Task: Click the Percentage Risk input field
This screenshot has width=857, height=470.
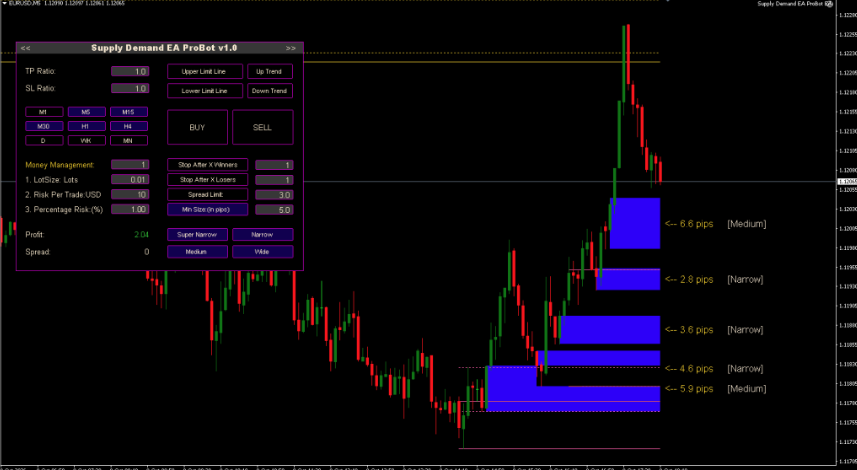Action: point(130,209)
